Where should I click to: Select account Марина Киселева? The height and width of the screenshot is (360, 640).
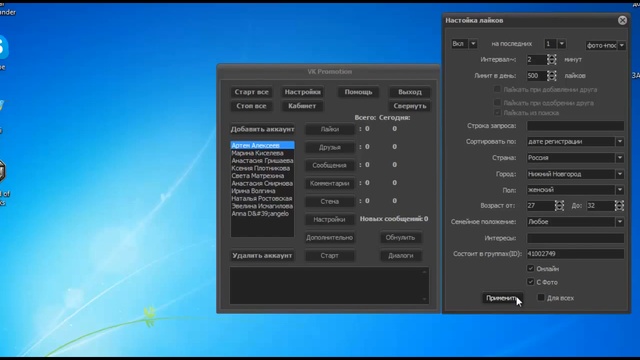(x=262, y=153)
